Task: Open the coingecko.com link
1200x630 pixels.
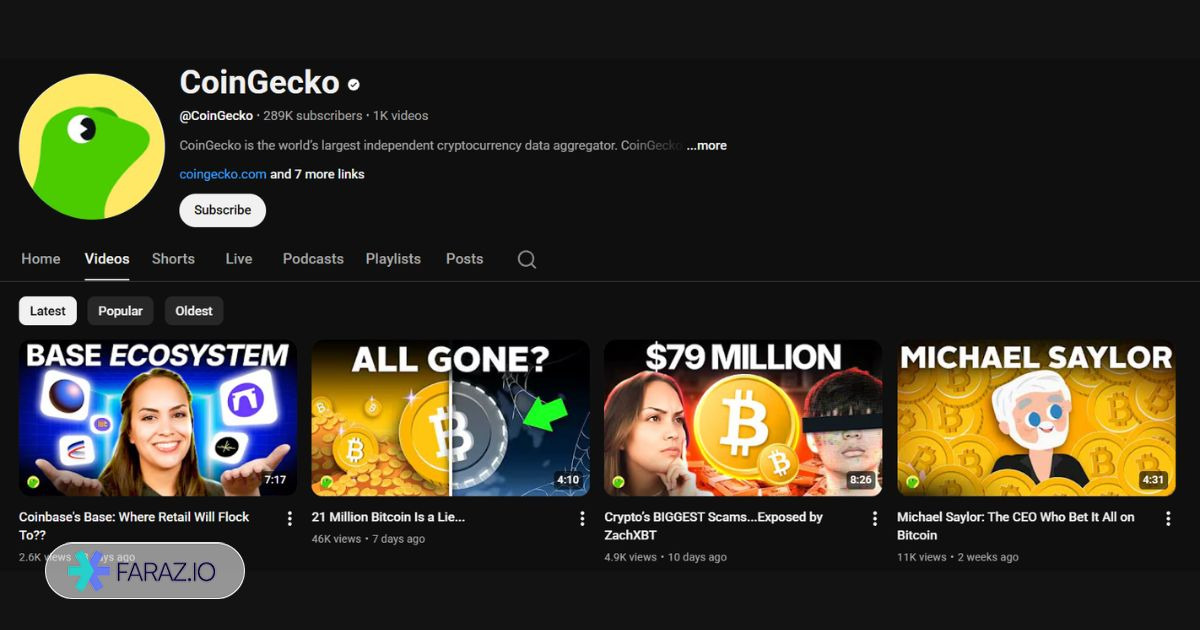Action: click(222, 174)
